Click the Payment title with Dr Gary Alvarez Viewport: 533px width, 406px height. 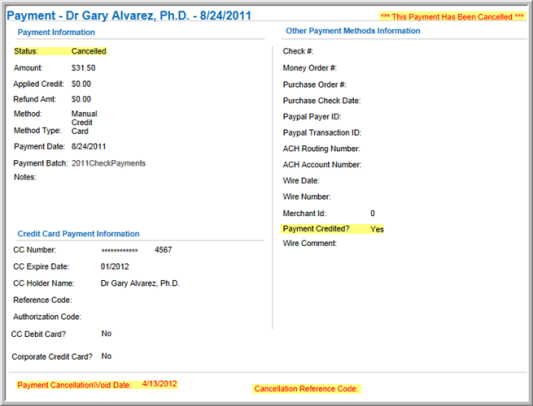pyautogui.click(x=129, y=16)
